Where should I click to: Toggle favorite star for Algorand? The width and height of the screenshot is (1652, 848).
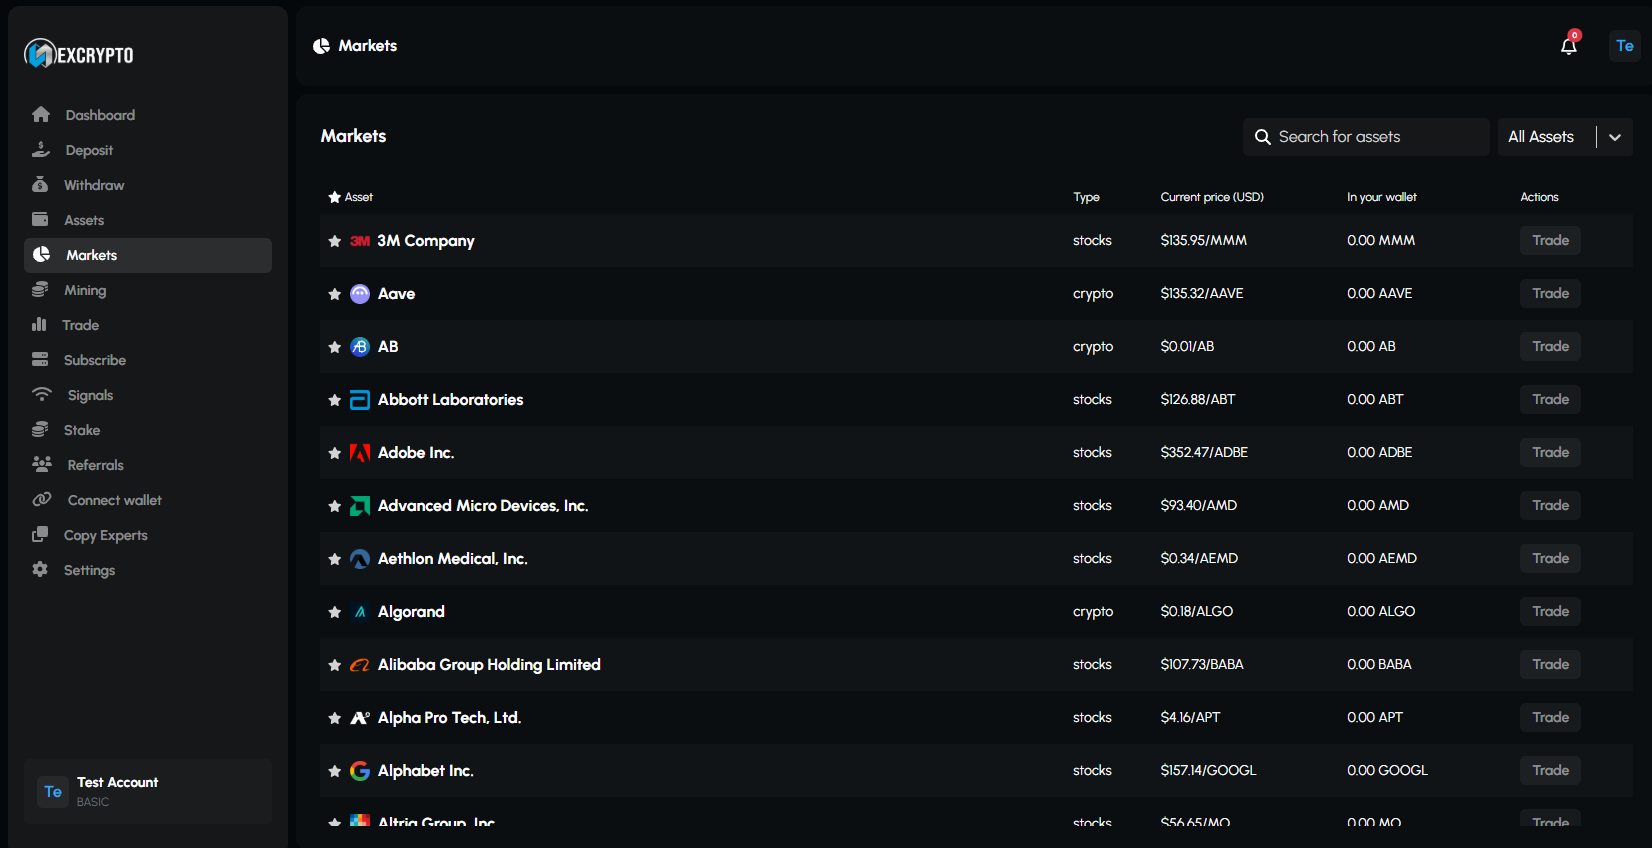point(335,612)
